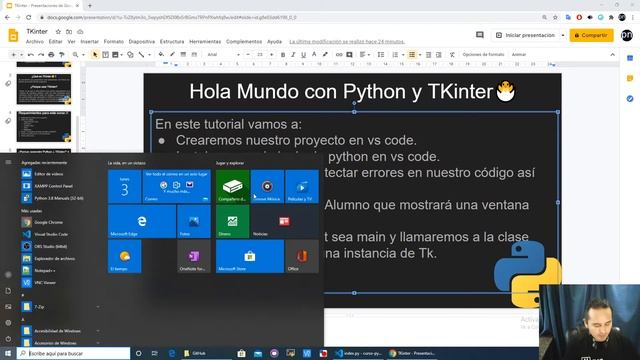
Task: Open the fill color picker
Action: (x=161, y=55)
